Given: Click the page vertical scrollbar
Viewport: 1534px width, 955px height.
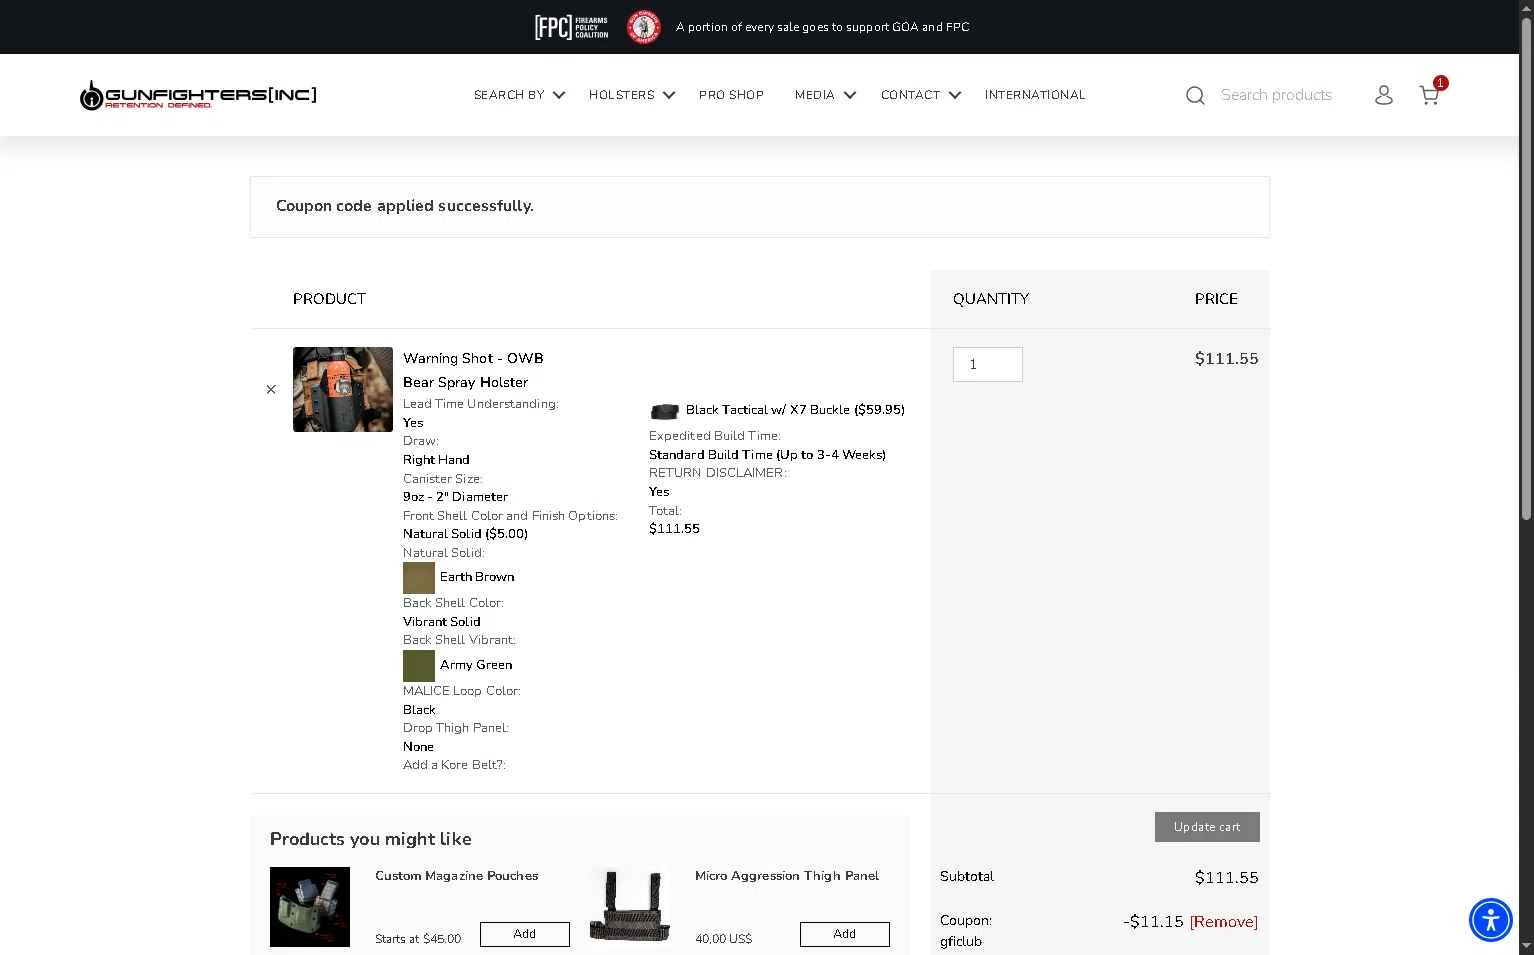Looking at the screenshot, I should (x=1527, y=270).
